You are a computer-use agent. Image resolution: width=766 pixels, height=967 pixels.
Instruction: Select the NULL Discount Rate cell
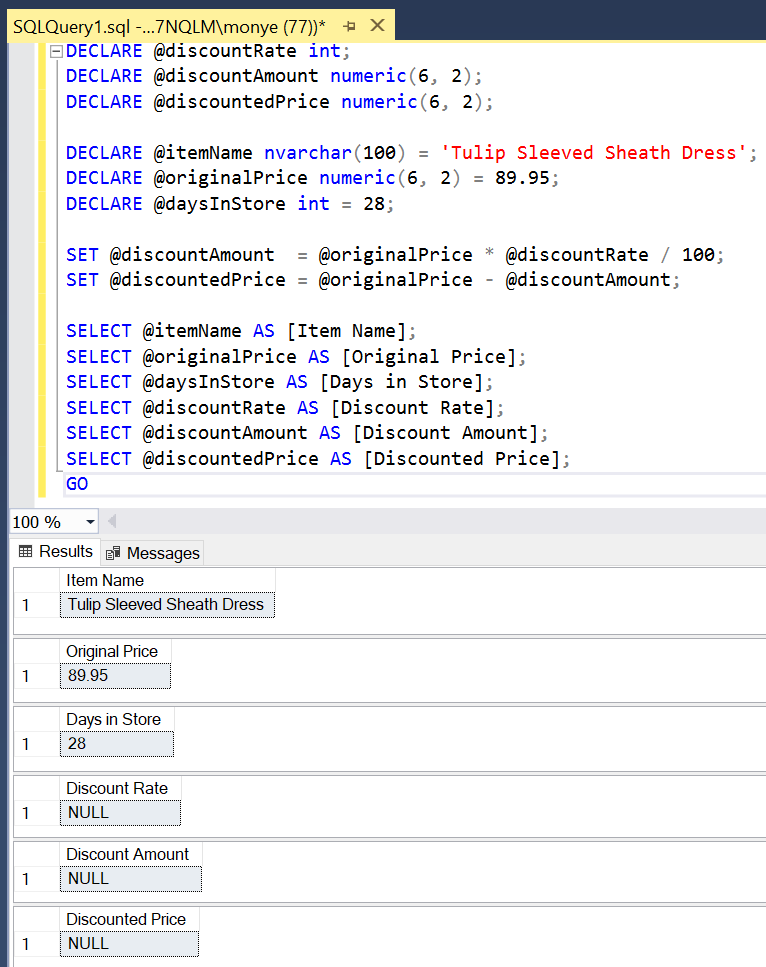click(120, 813)
